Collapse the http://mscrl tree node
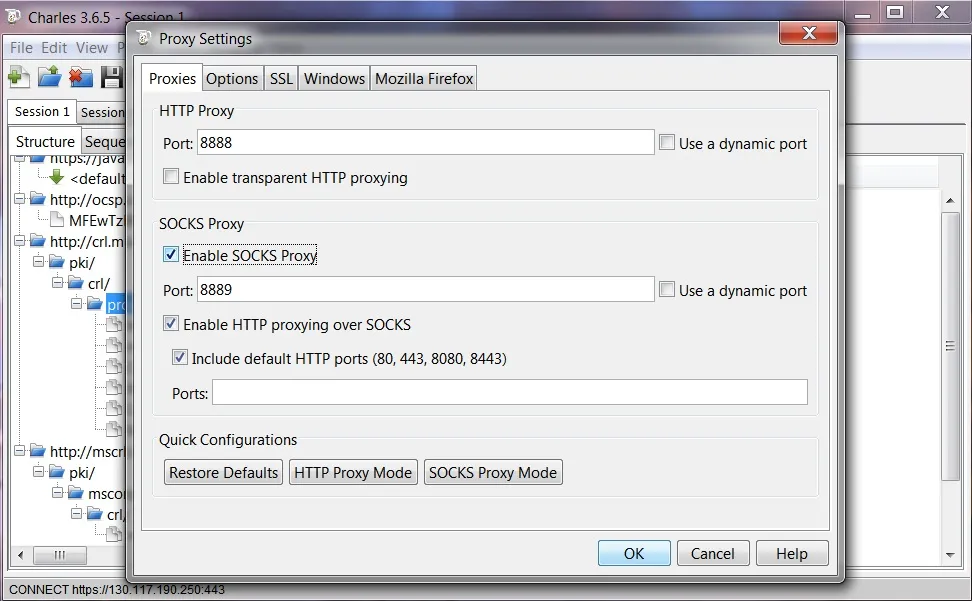 point(20,450)
